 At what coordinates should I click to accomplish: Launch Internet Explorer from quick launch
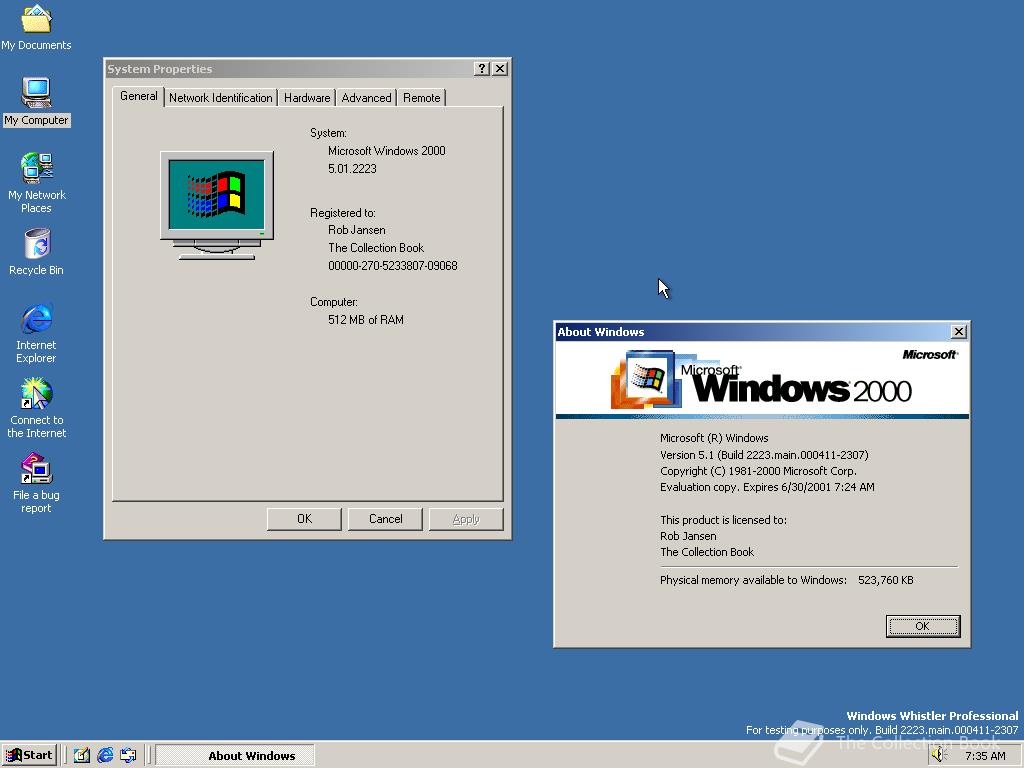coord(105,755)
